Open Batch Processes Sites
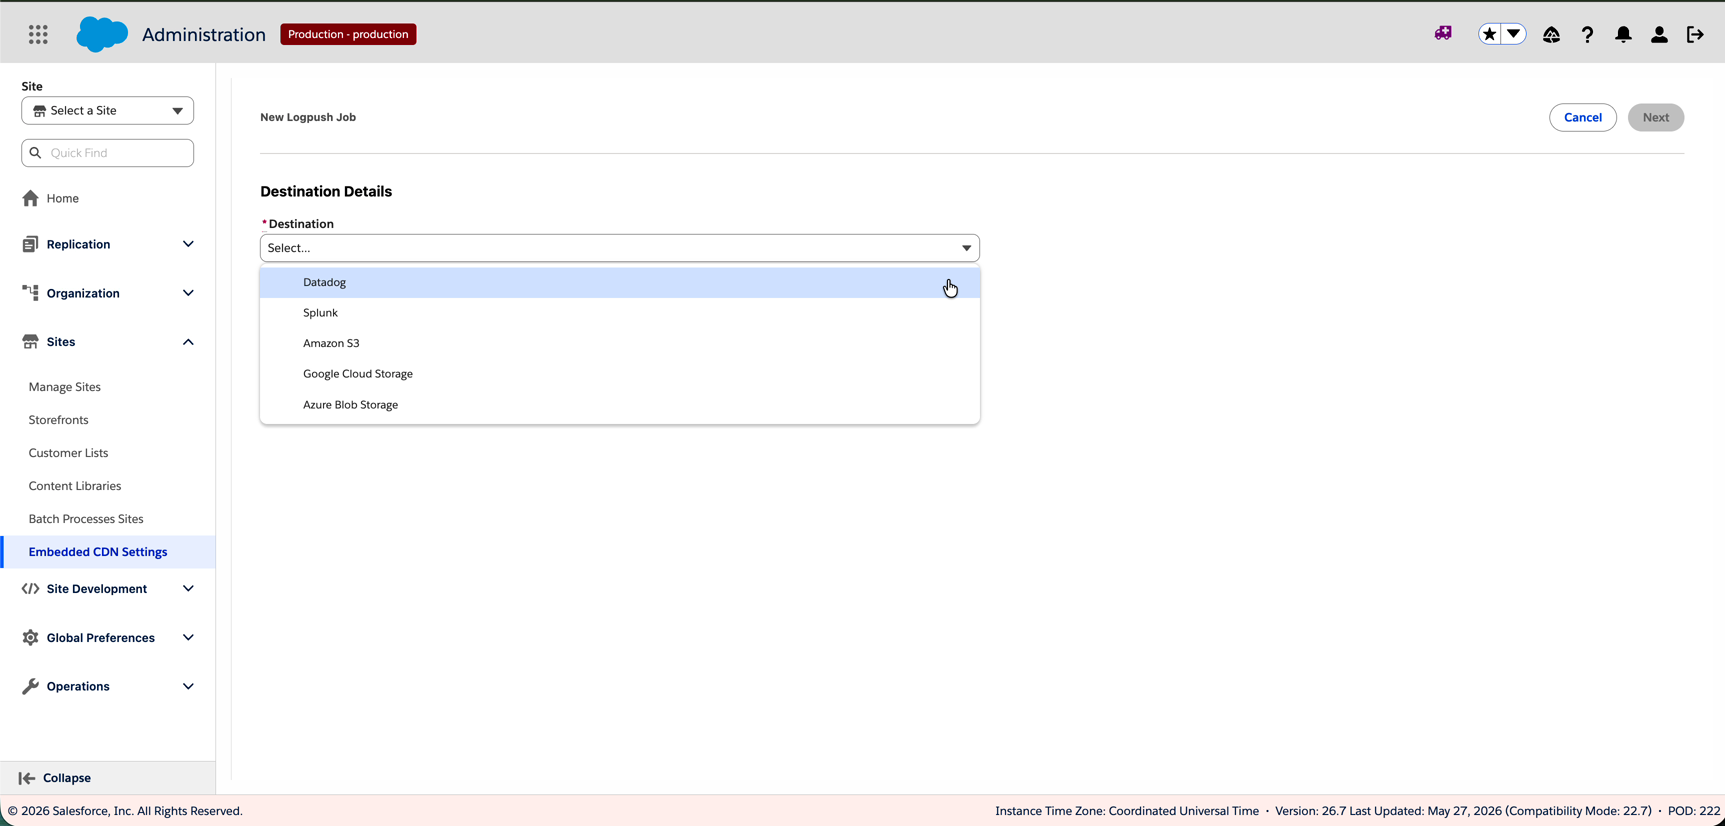This screenshot has width=1725, height=826. tap(86, 519)
